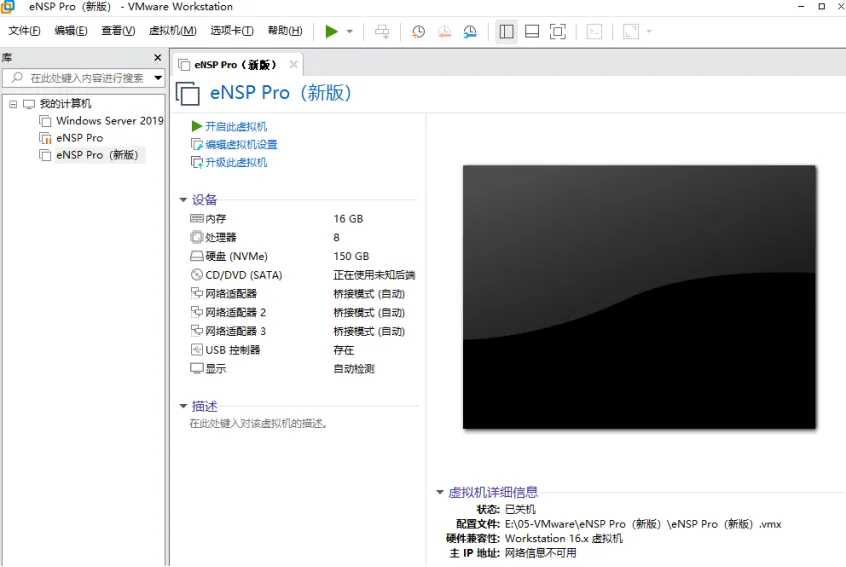Close the eNSP Pro（新版）tab

point(294,65)
